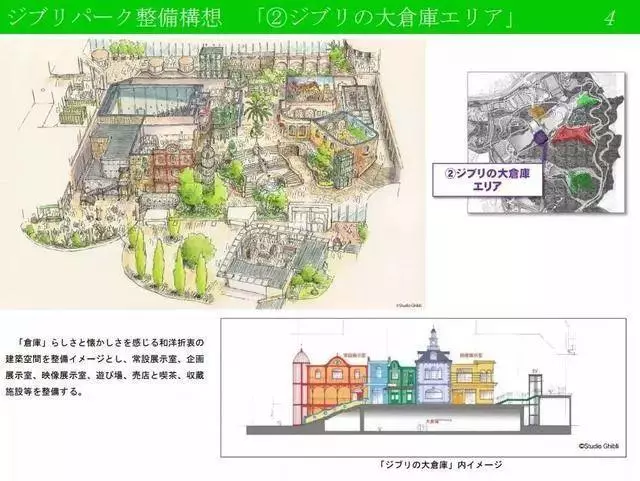Click the ②ジブリの大倉庫エリア map label
The width and height of the screenshot is (640, 481).
[487, 180]
